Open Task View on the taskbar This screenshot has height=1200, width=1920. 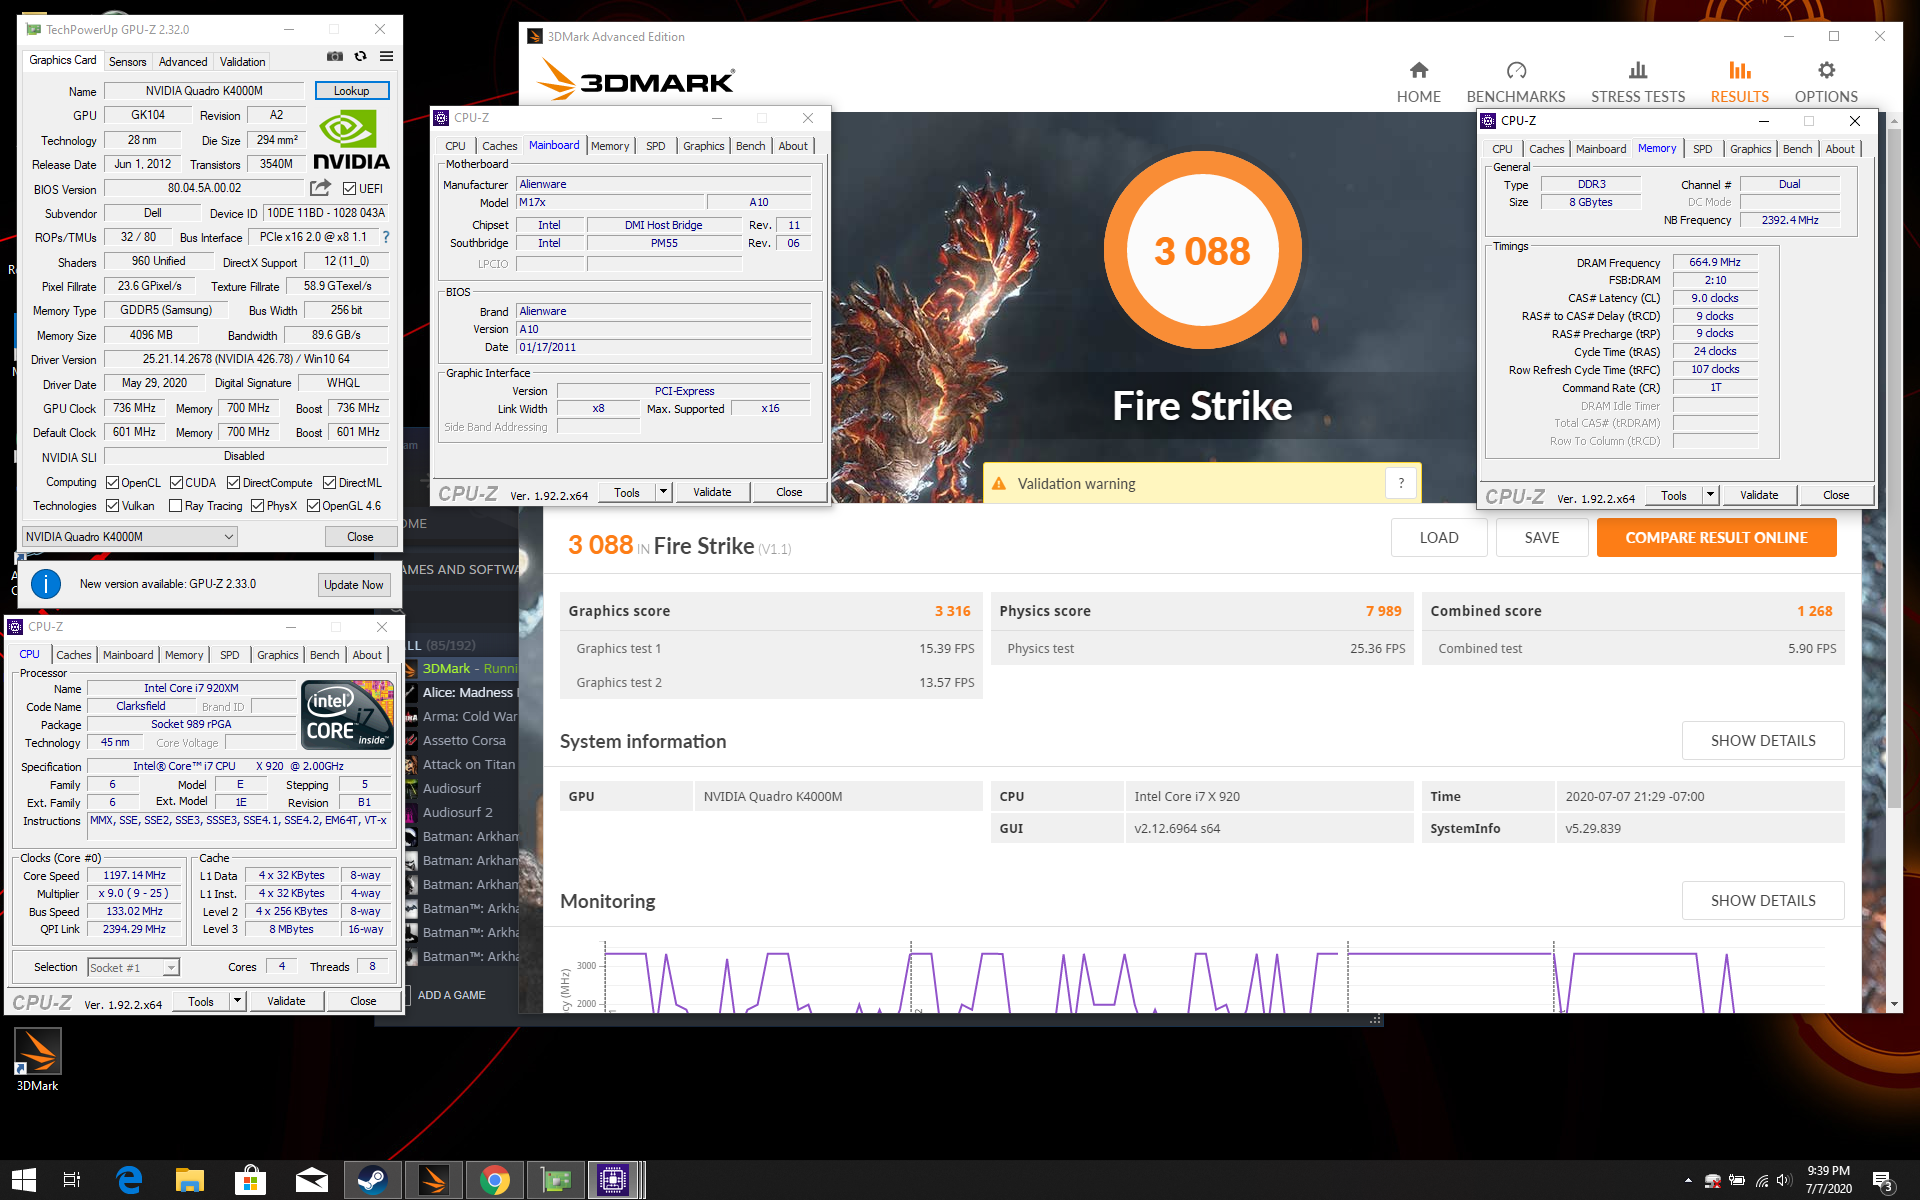(x=72, y=1180)
